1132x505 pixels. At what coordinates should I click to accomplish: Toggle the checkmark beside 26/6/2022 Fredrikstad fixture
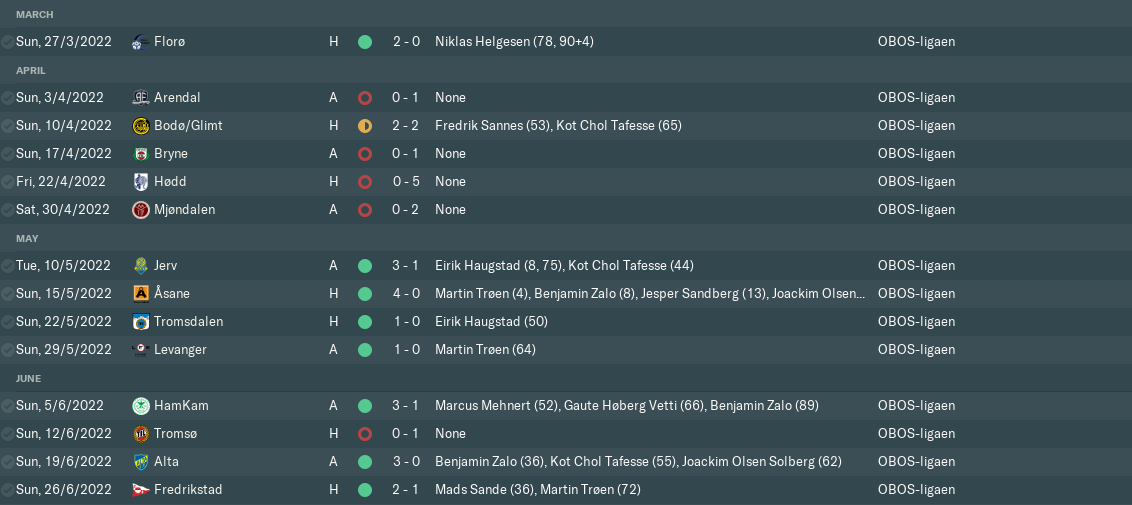[8, 490]
